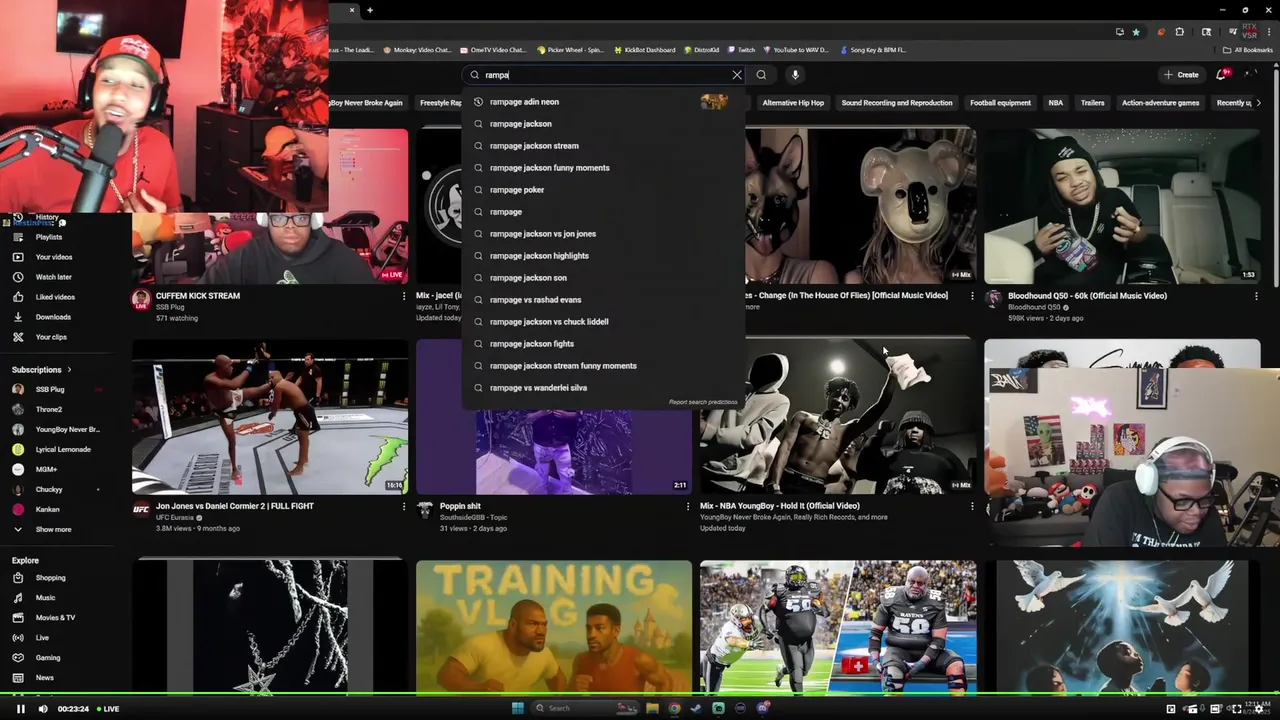Expand the Subscriptions section chevron

[69, 370]
